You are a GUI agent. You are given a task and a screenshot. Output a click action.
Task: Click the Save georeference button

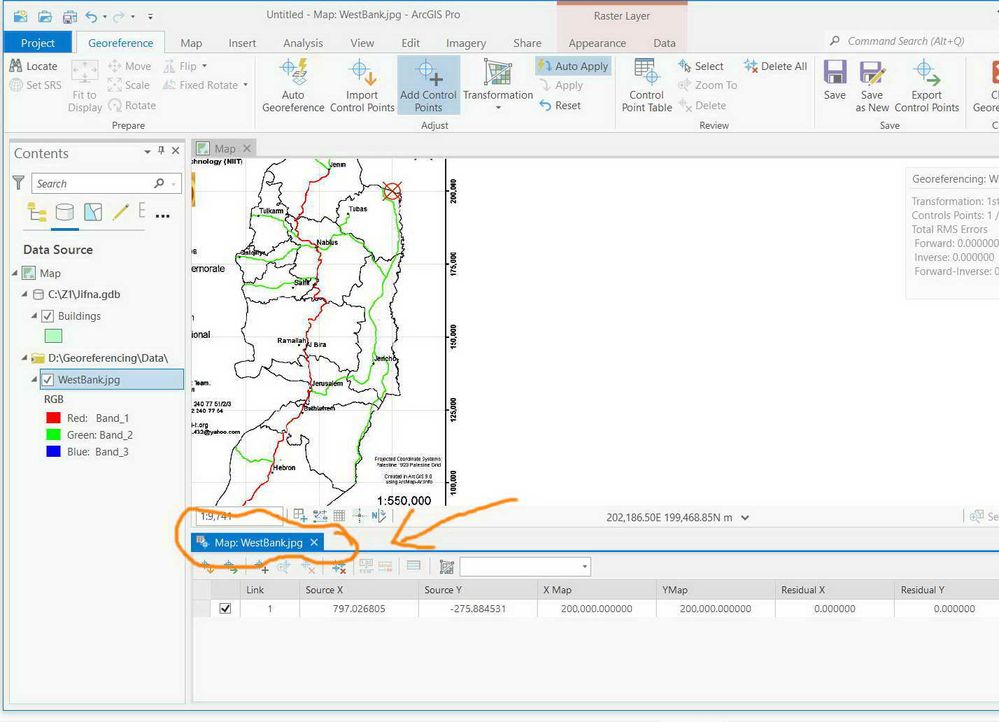(835, 80)
